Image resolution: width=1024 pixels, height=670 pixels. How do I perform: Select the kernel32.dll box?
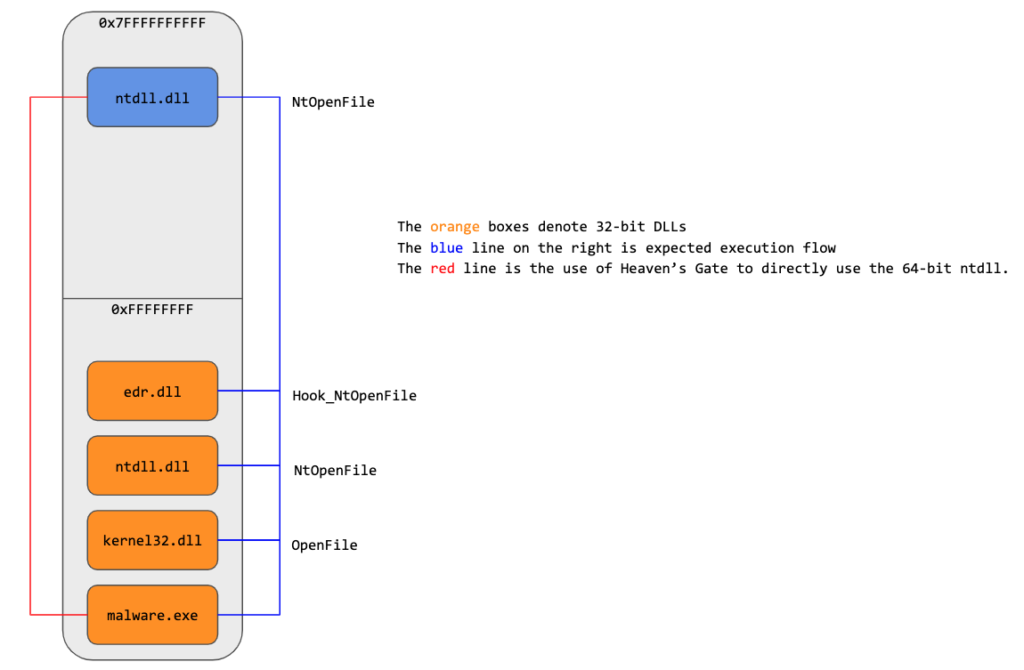coord(152,541)
